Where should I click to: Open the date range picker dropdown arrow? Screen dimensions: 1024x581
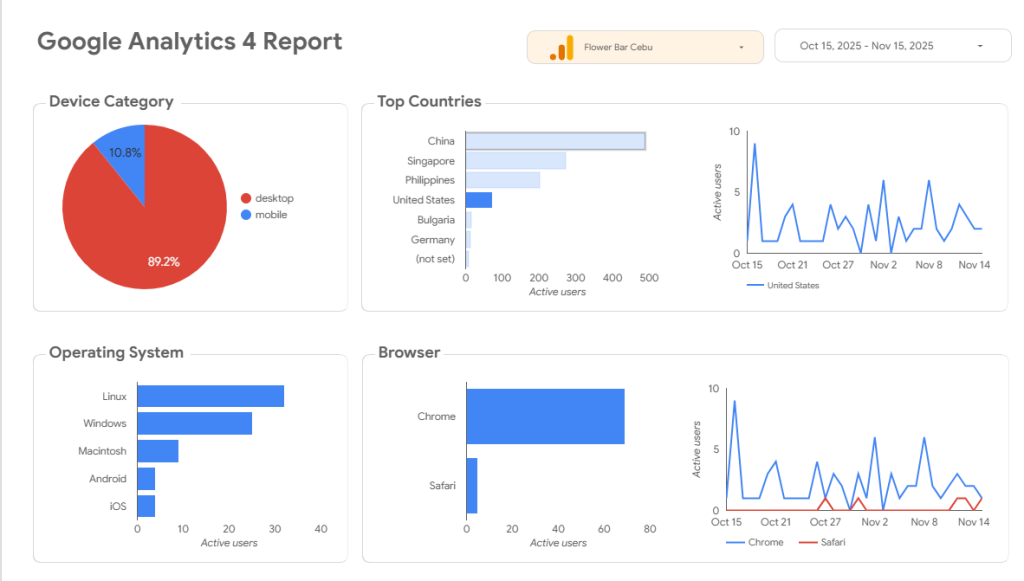point(979,46)
